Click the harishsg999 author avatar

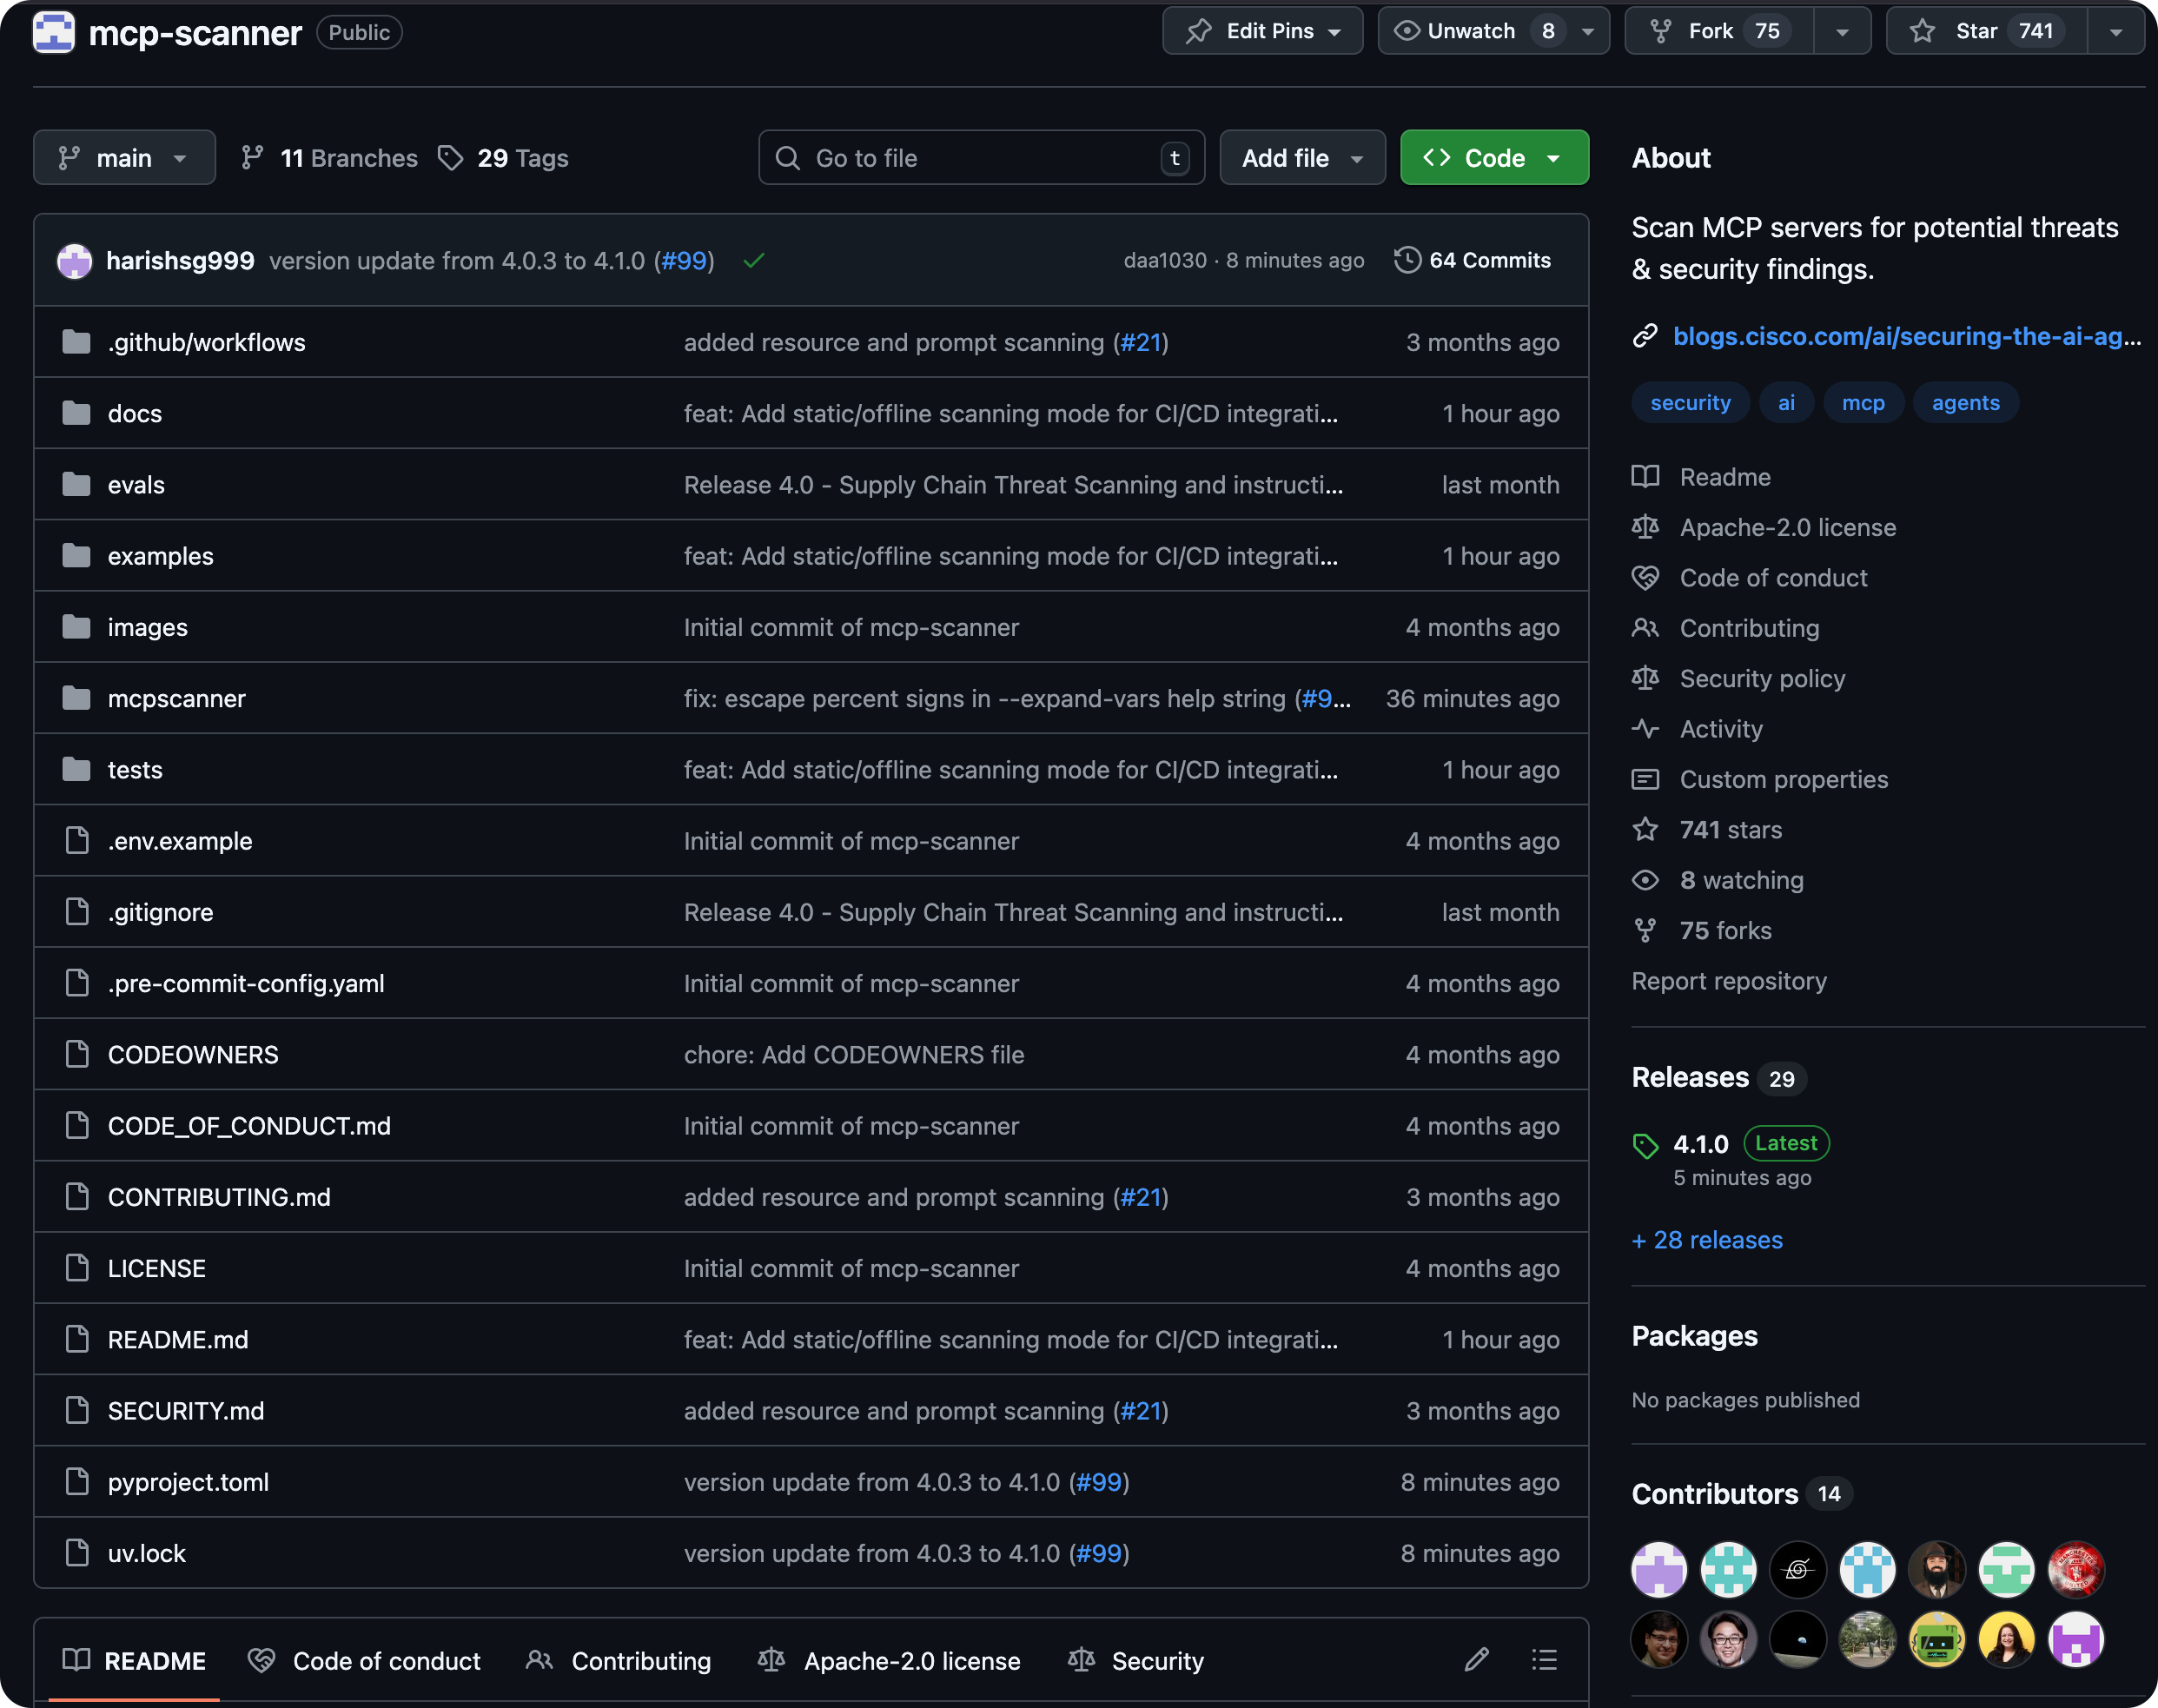75,261
